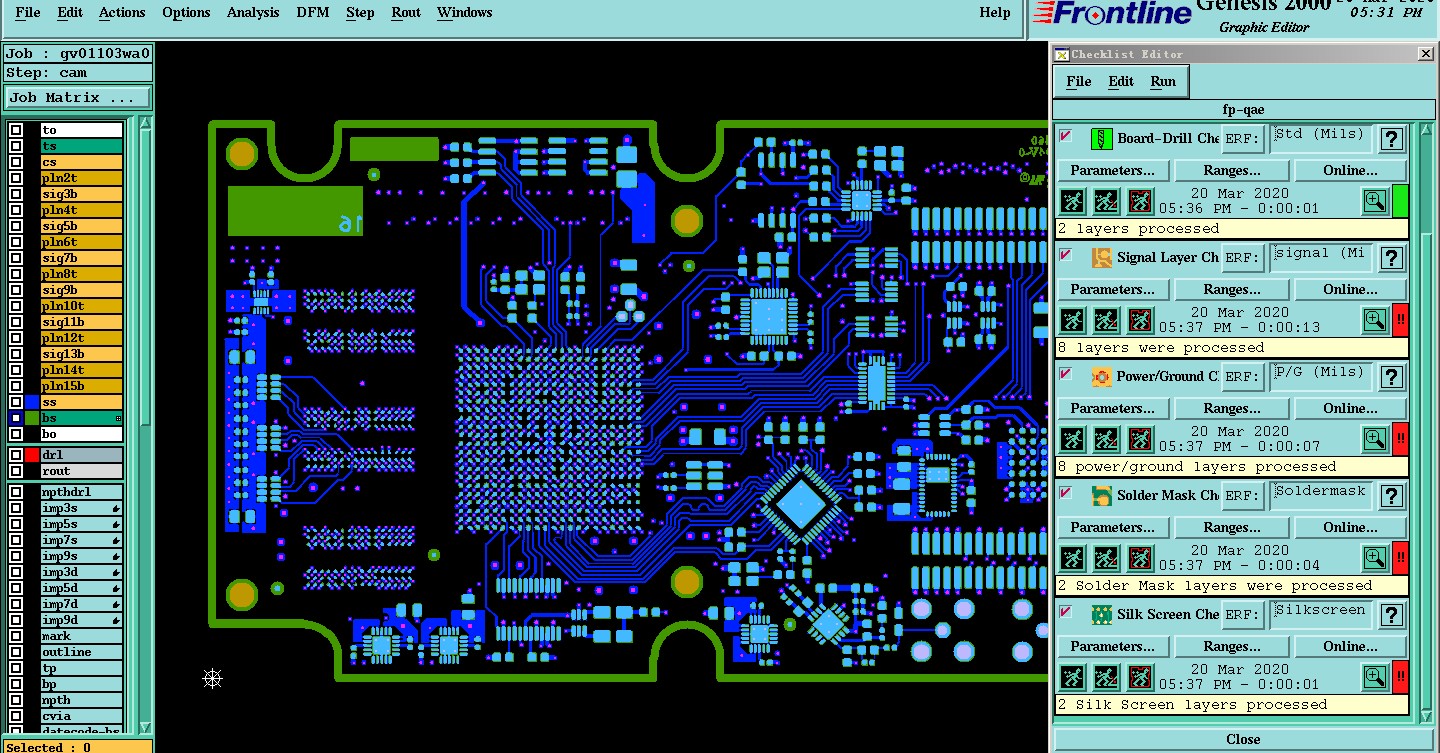Uncheck the Signal Layer check checkbox

click(1065, 254)
